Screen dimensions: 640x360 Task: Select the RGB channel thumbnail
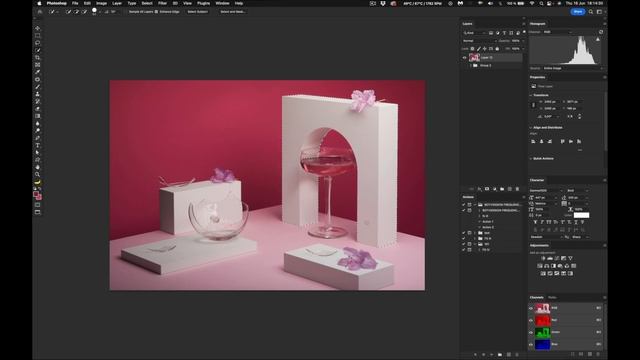tap(542, 308)
